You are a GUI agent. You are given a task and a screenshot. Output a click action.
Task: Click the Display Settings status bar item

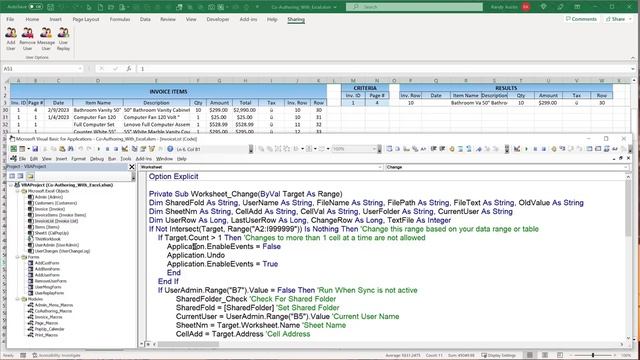tap(498, 355)
